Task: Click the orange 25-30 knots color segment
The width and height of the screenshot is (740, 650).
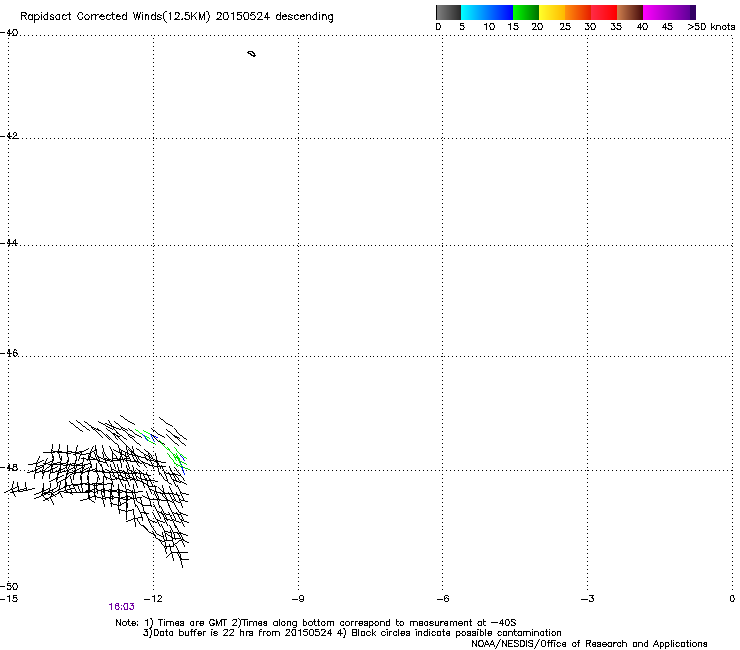Action: (578, 12)
